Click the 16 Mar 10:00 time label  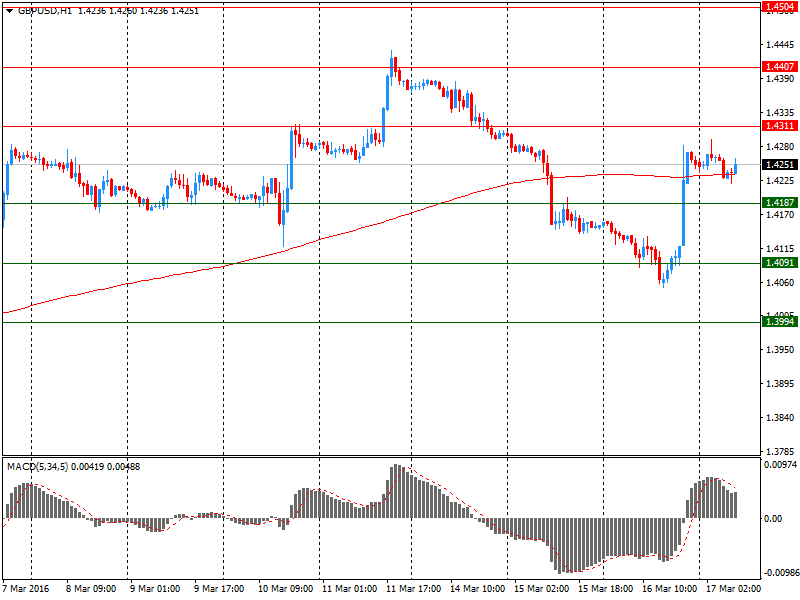[x=670, y=588]
